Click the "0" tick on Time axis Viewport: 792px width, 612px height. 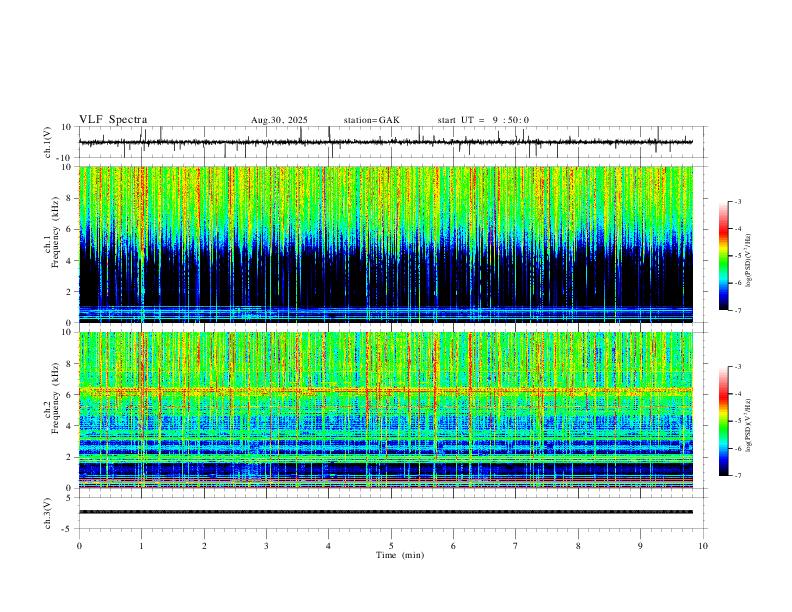[x=79, y=546]
